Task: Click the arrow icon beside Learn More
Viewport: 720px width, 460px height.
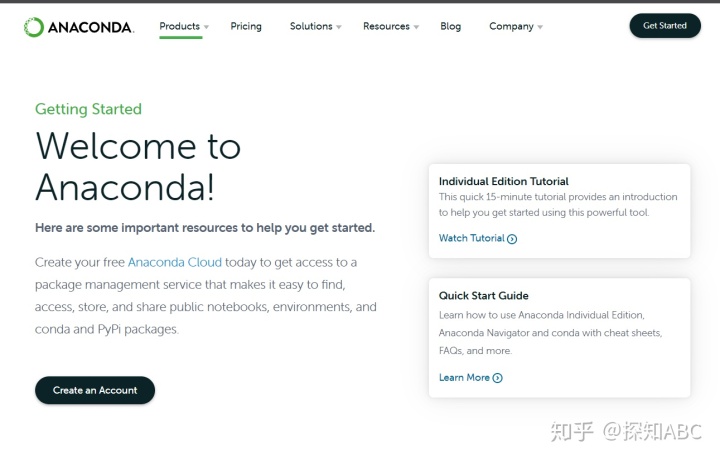Action: pos(497,378)
